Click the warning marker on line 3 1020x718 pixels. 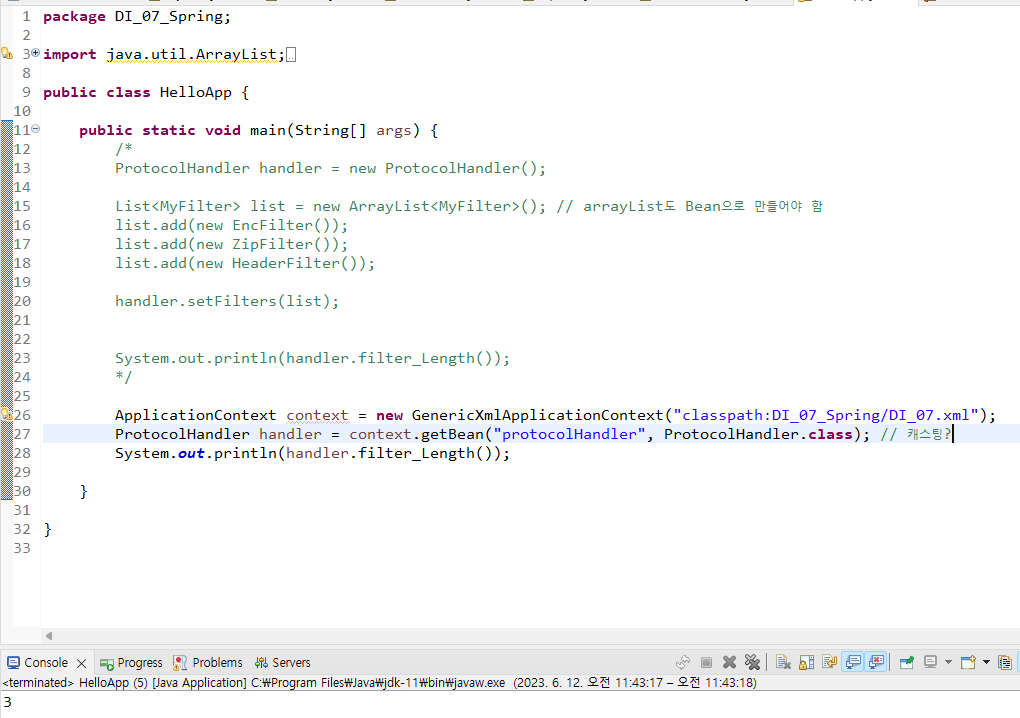(x=7, y=54)
